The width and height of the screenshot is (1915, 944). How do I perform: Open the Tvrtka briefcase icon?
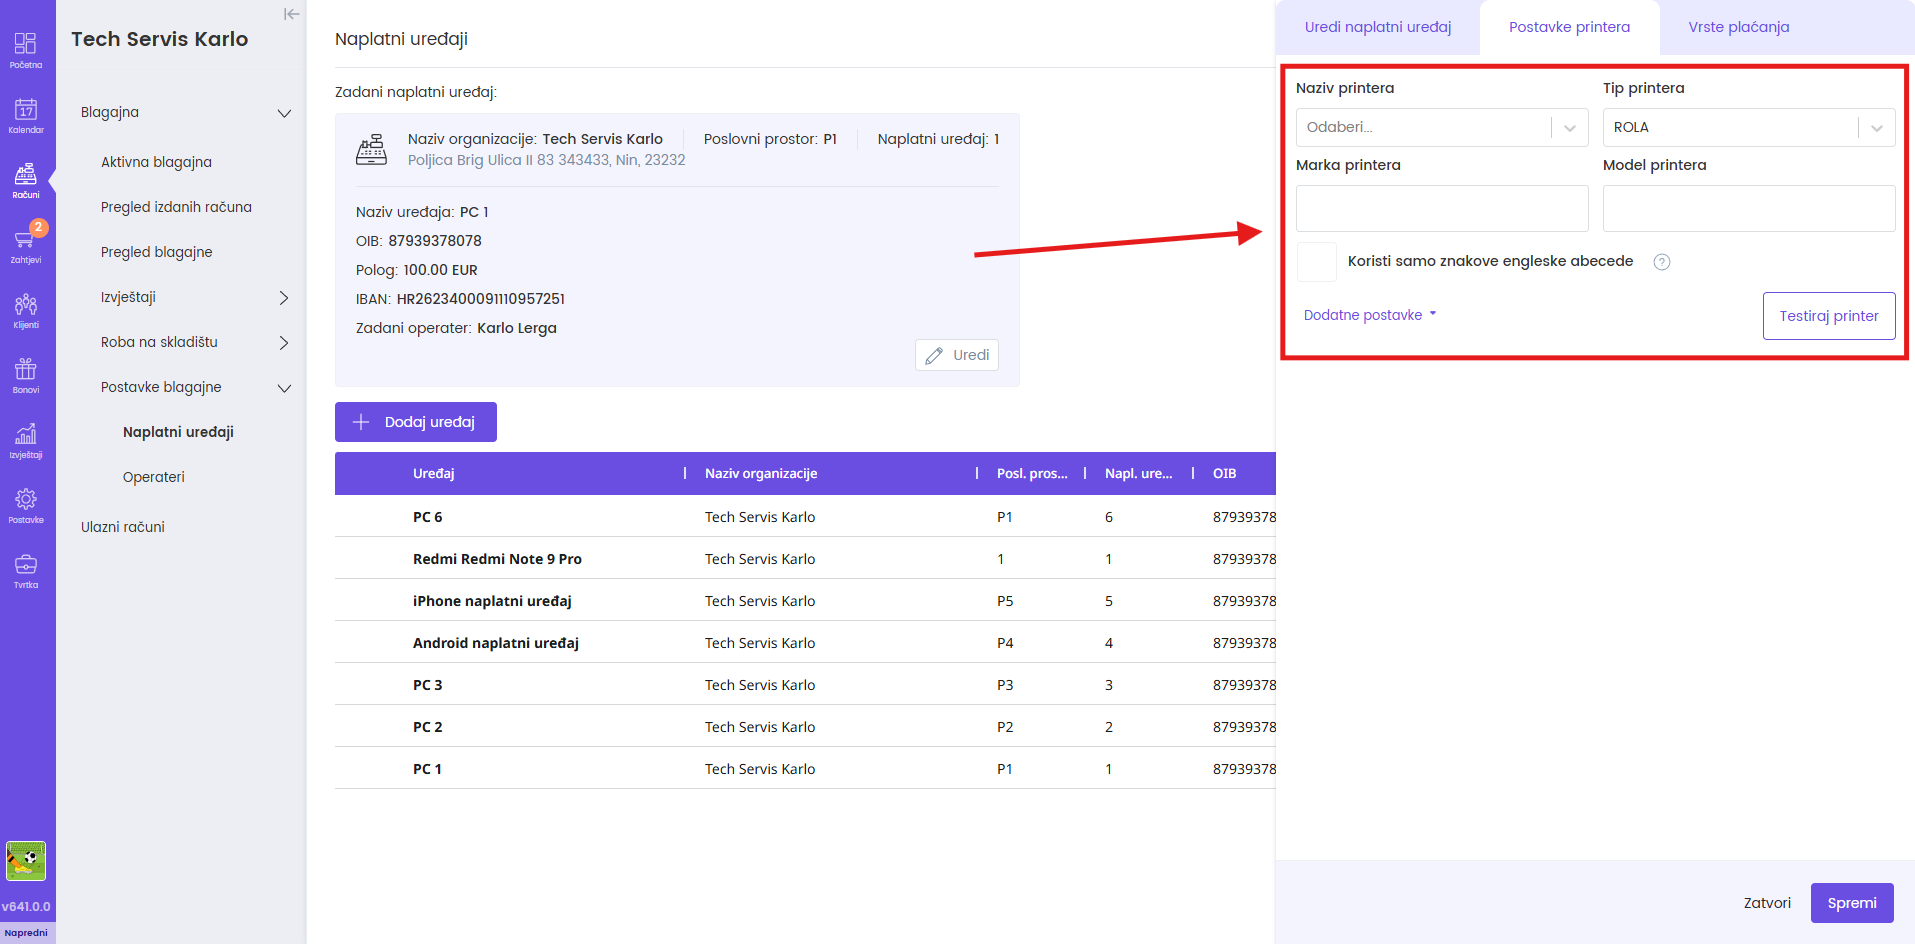(x=26, y=569)
